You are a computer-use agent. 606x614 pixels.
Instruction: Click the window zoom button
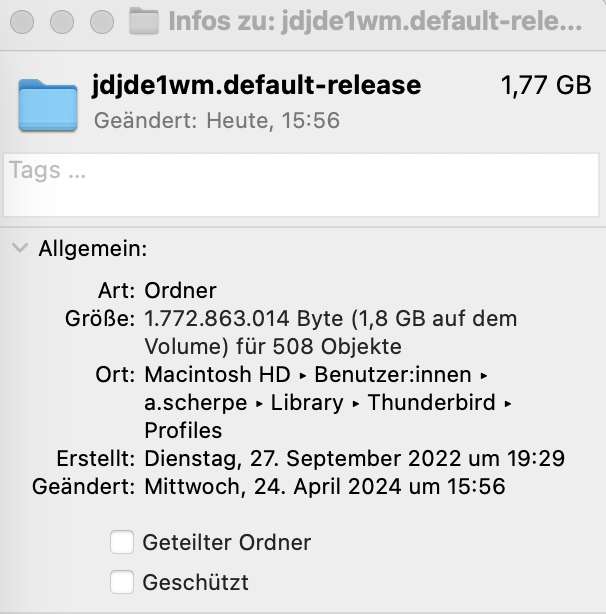pos(101,21)
